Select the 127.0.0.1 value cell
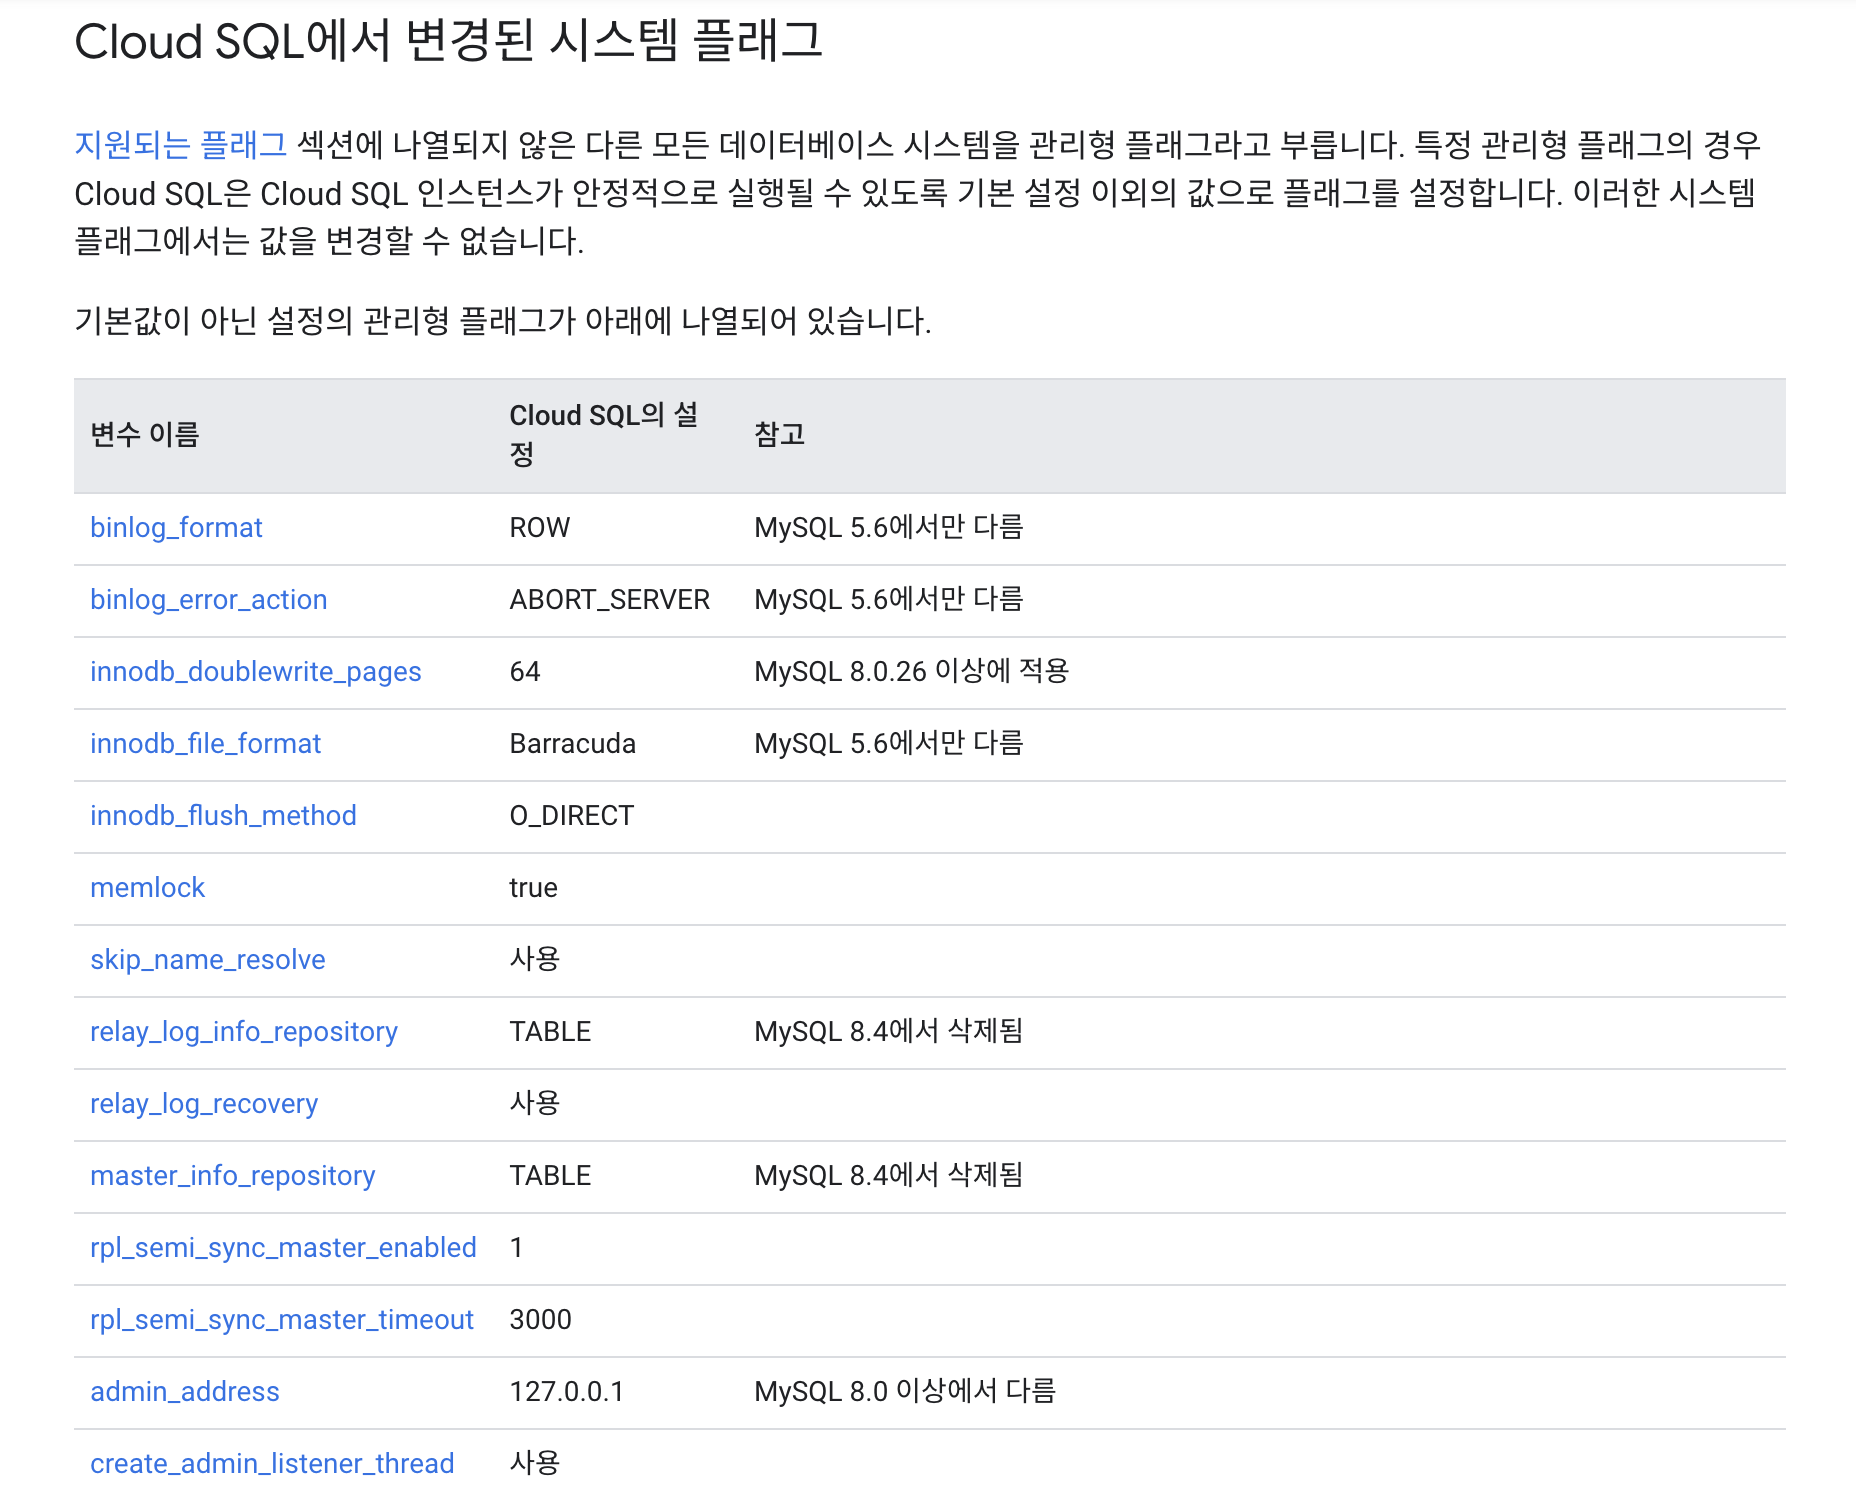The height and width of the screenshot is (1498, 1856). (567, 1392)
